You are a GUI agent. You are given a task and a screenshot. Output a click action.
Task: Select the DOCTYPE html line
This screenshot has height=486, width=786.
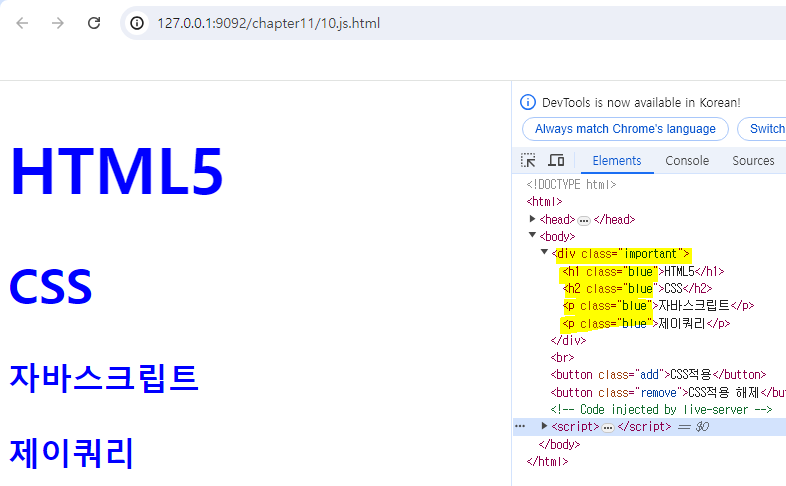coord(571,184)
